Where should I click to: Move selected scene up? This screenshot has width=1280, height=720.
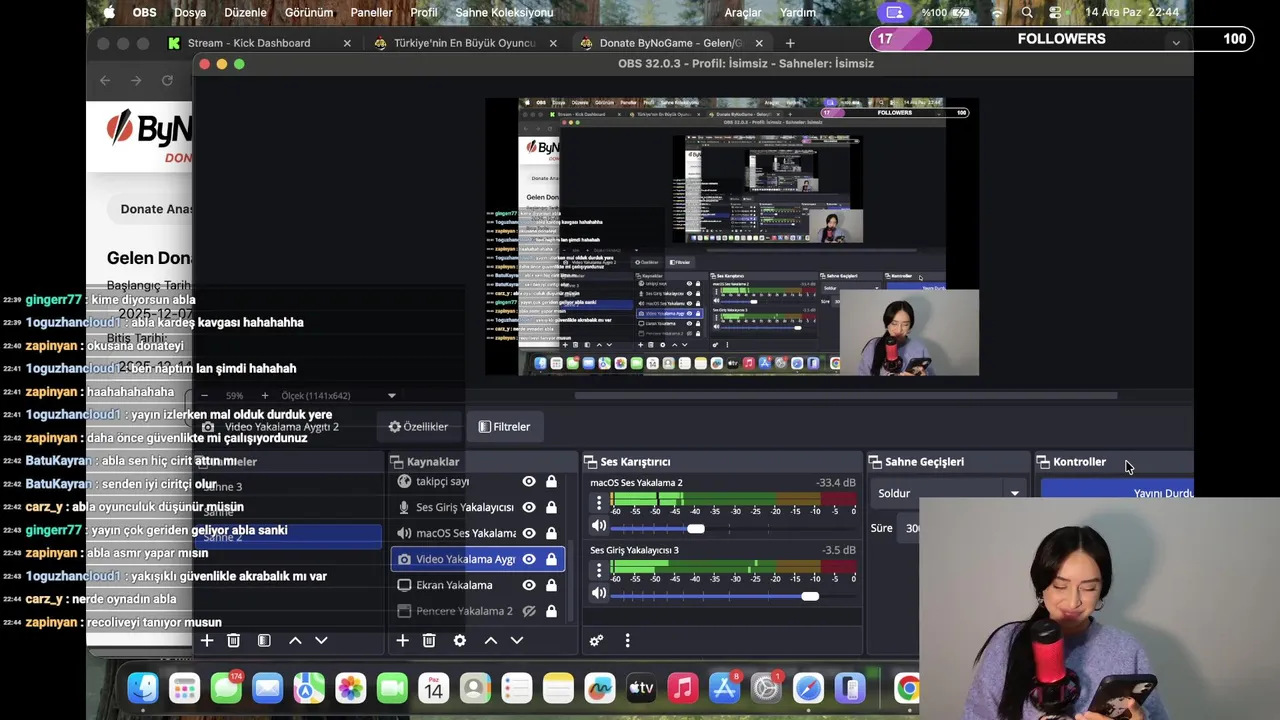tap(295, 640)
